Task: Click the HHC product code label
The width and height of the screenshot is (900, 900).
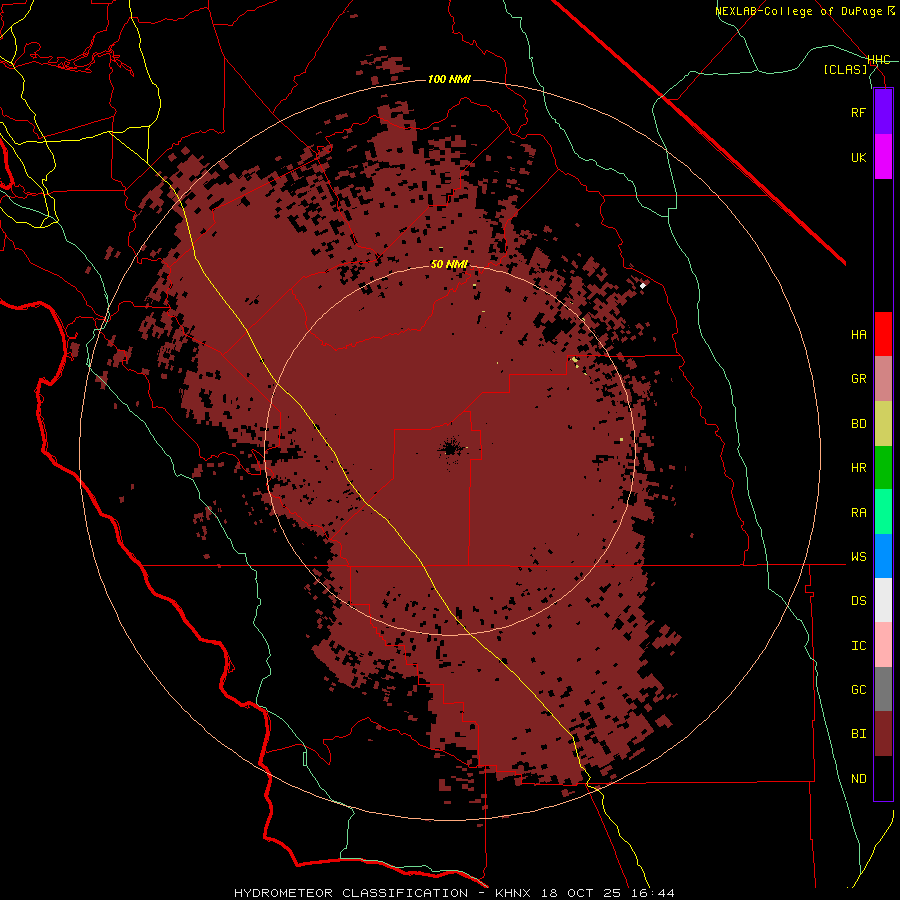Action: coord(878,60)
